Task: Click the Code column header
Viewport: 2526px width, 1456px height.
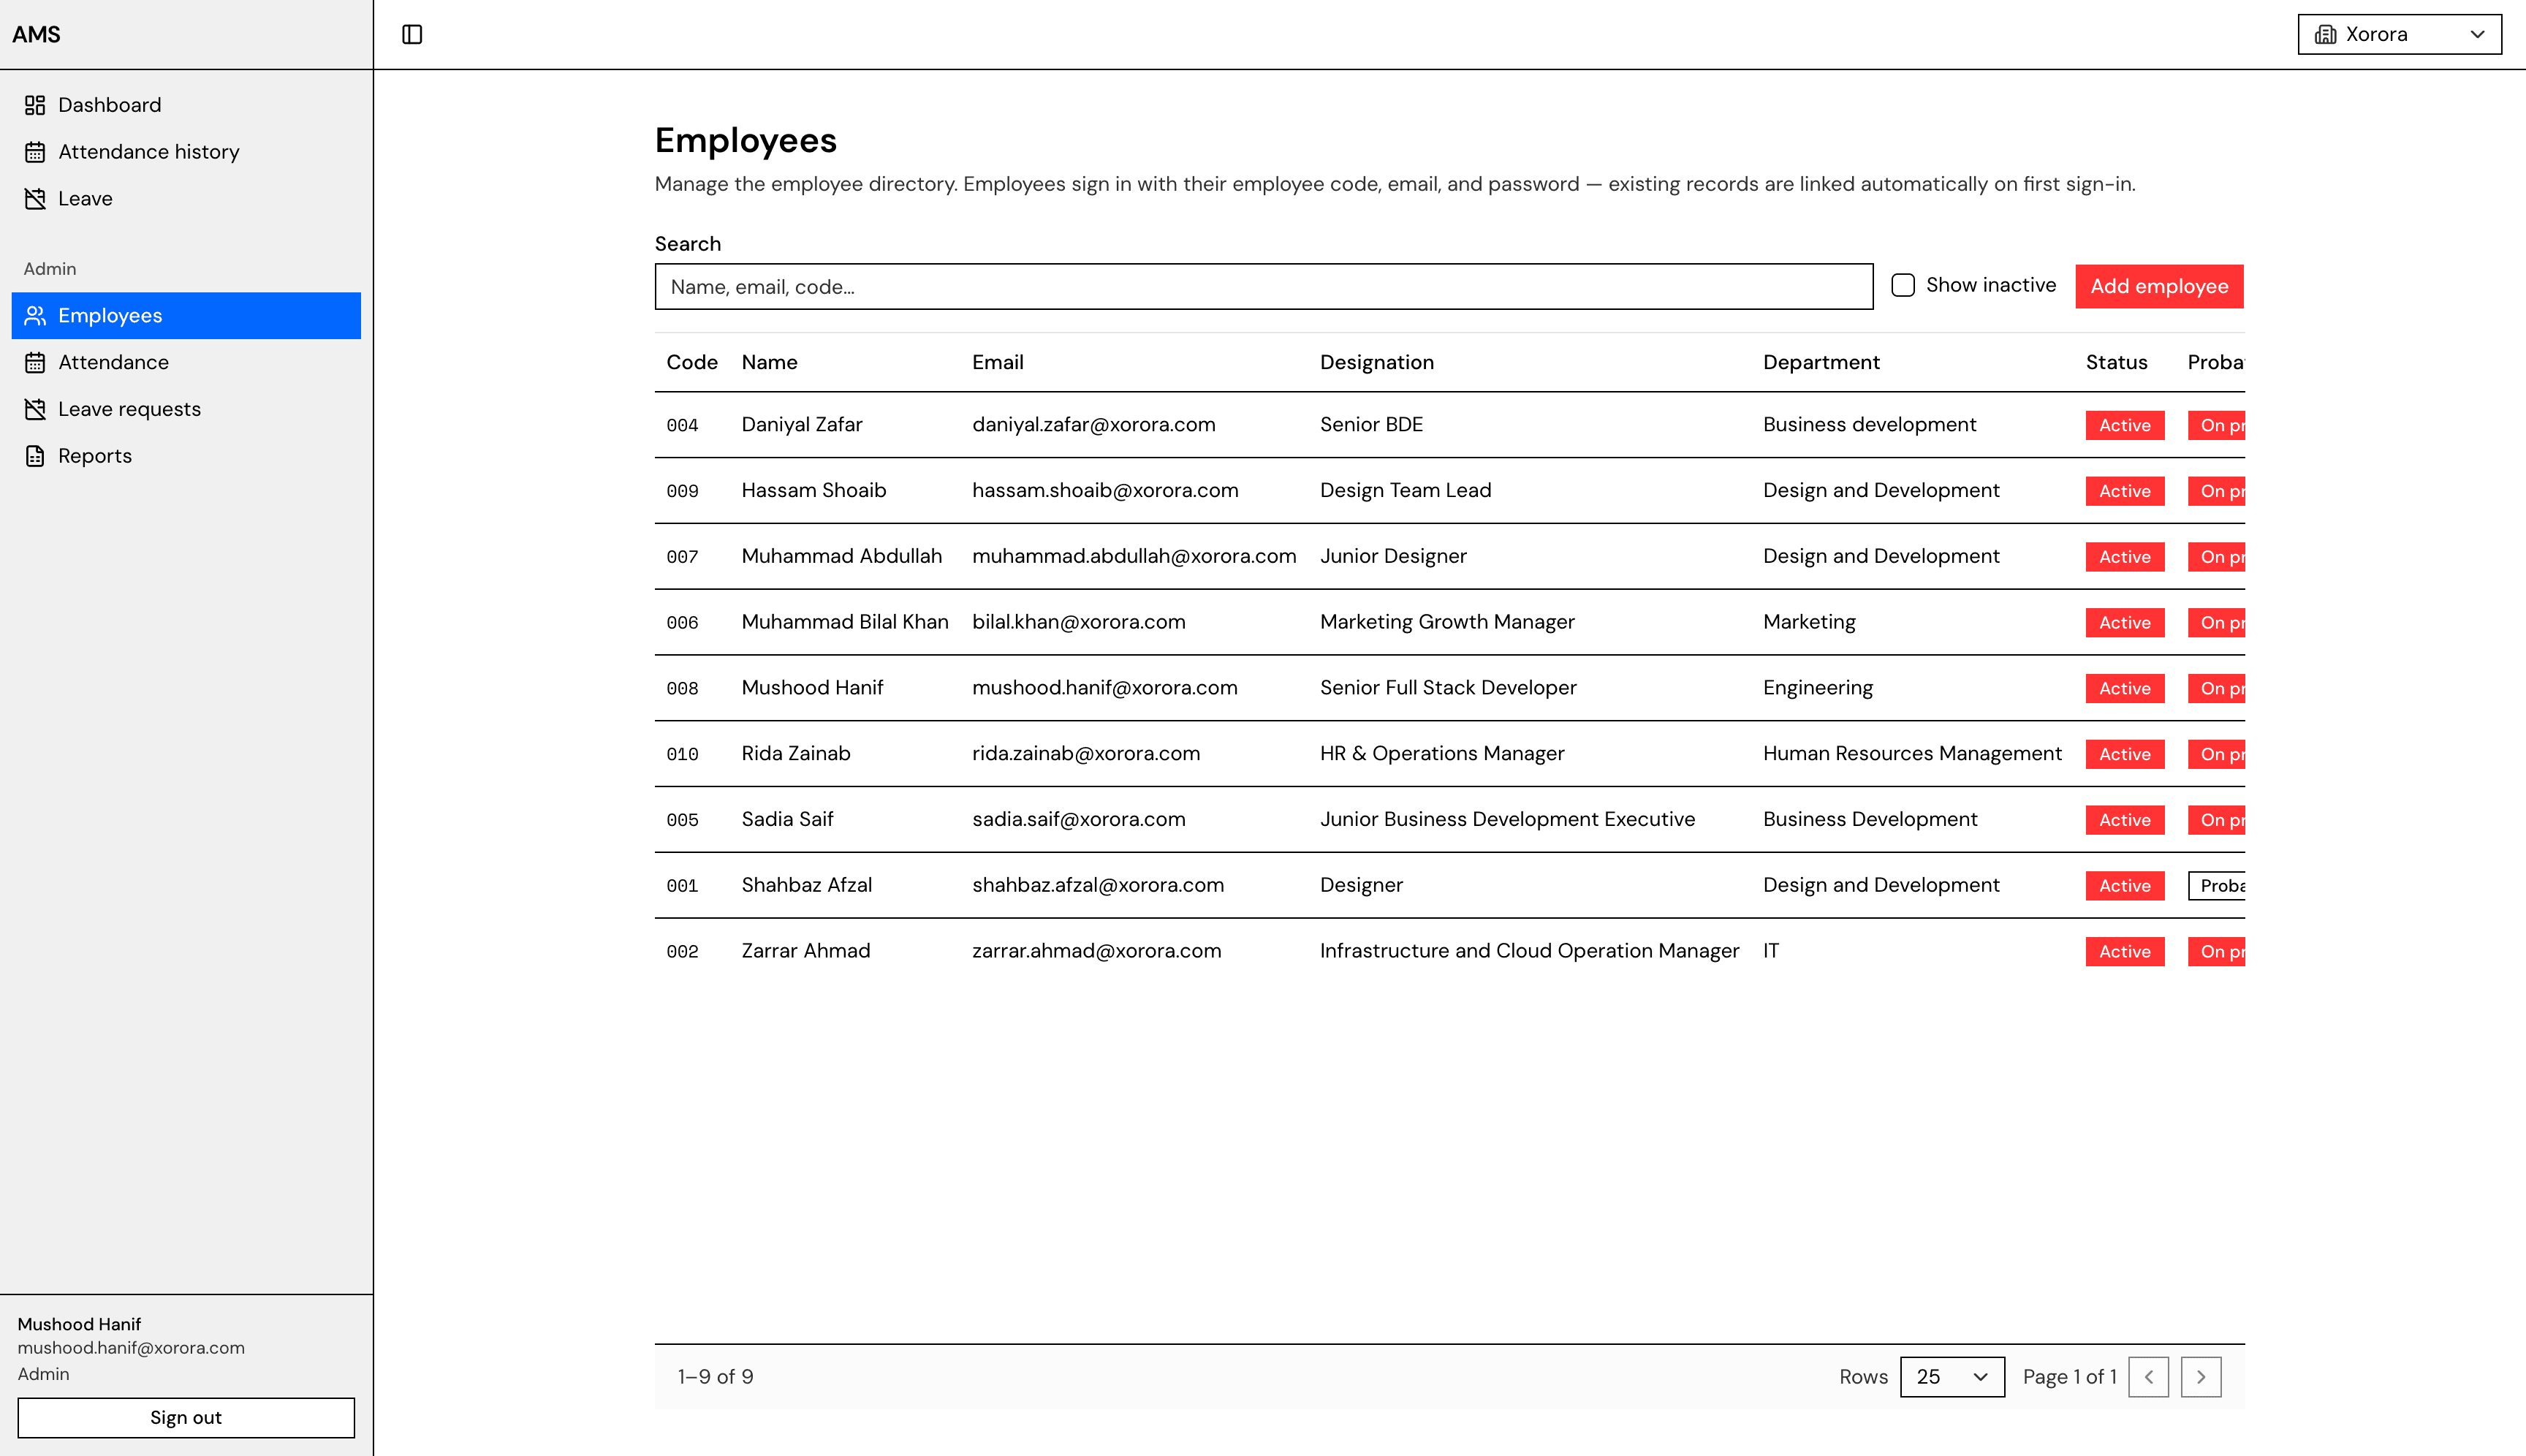Action: 692,363
